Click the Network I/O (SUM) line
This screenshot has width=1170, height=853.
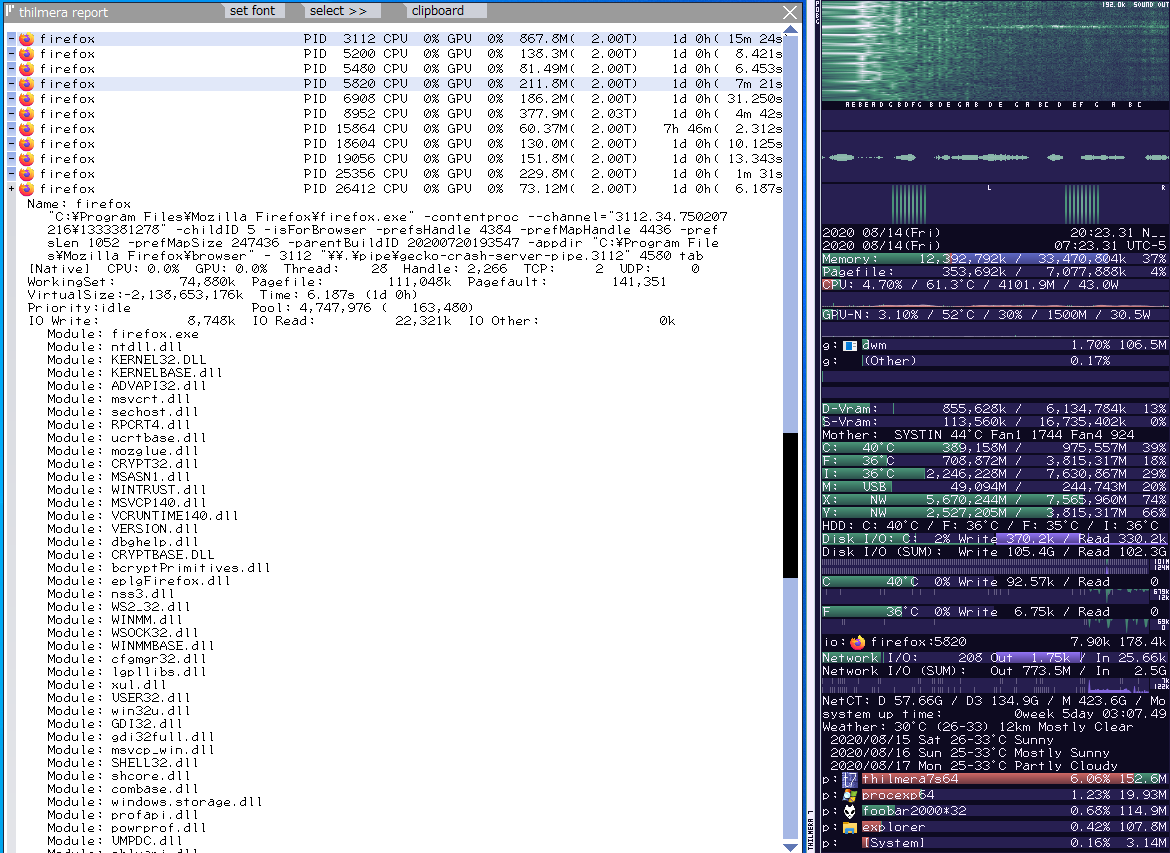(x=994, y=671)
